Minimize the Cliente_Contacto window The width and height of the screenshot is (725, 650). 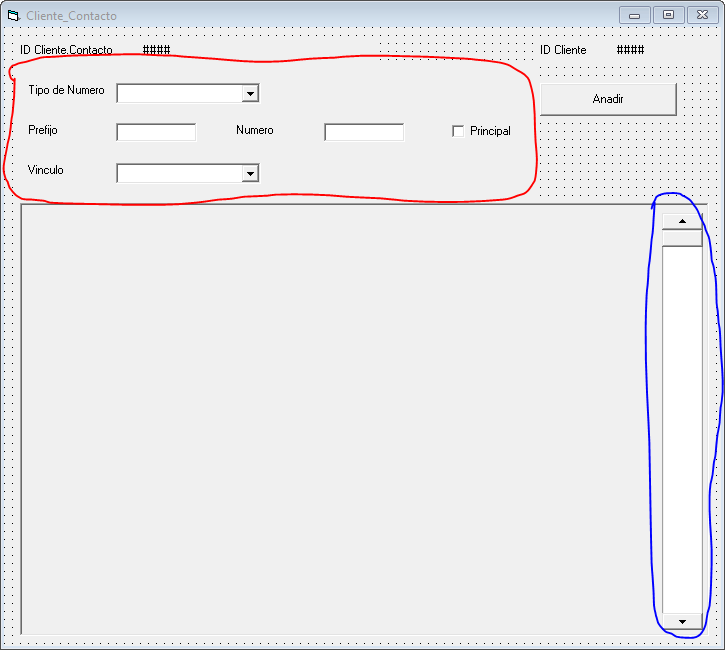635,15
